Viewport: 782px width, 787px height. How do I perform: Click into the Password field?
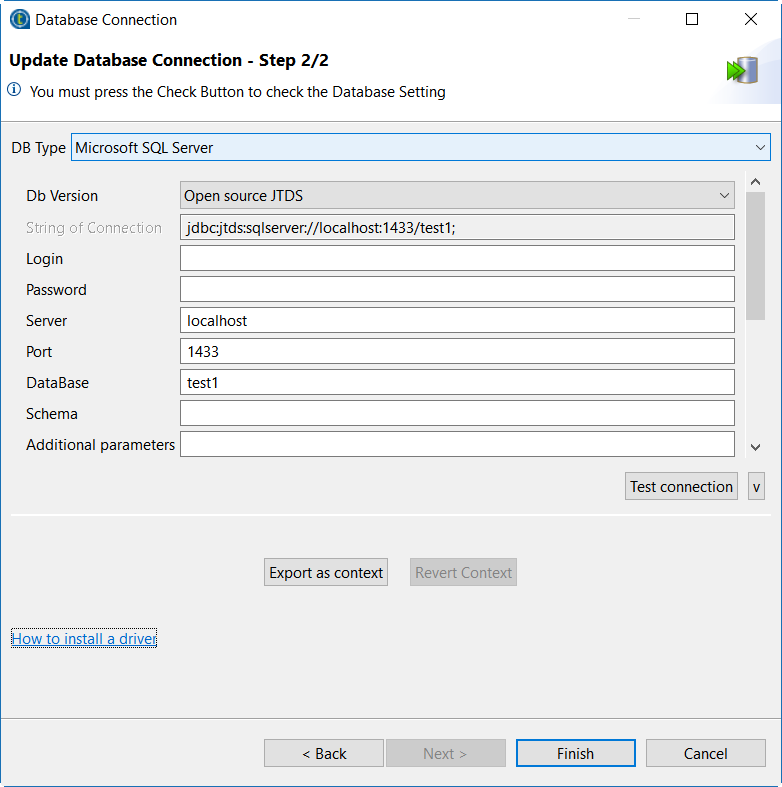(x=457, y=290)
